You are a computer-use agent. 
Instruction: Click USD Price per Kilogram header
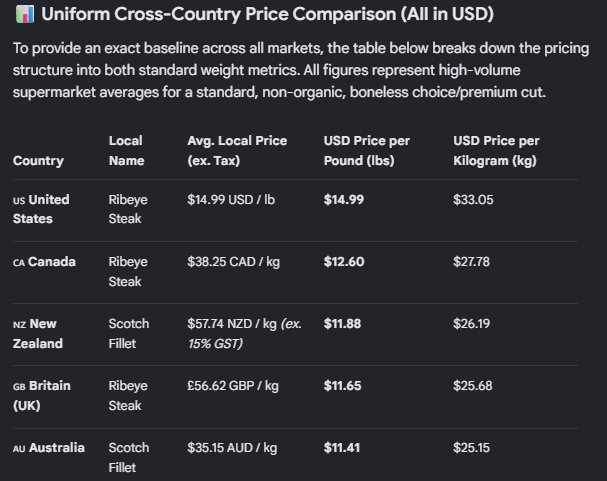[x=496, y=151]
